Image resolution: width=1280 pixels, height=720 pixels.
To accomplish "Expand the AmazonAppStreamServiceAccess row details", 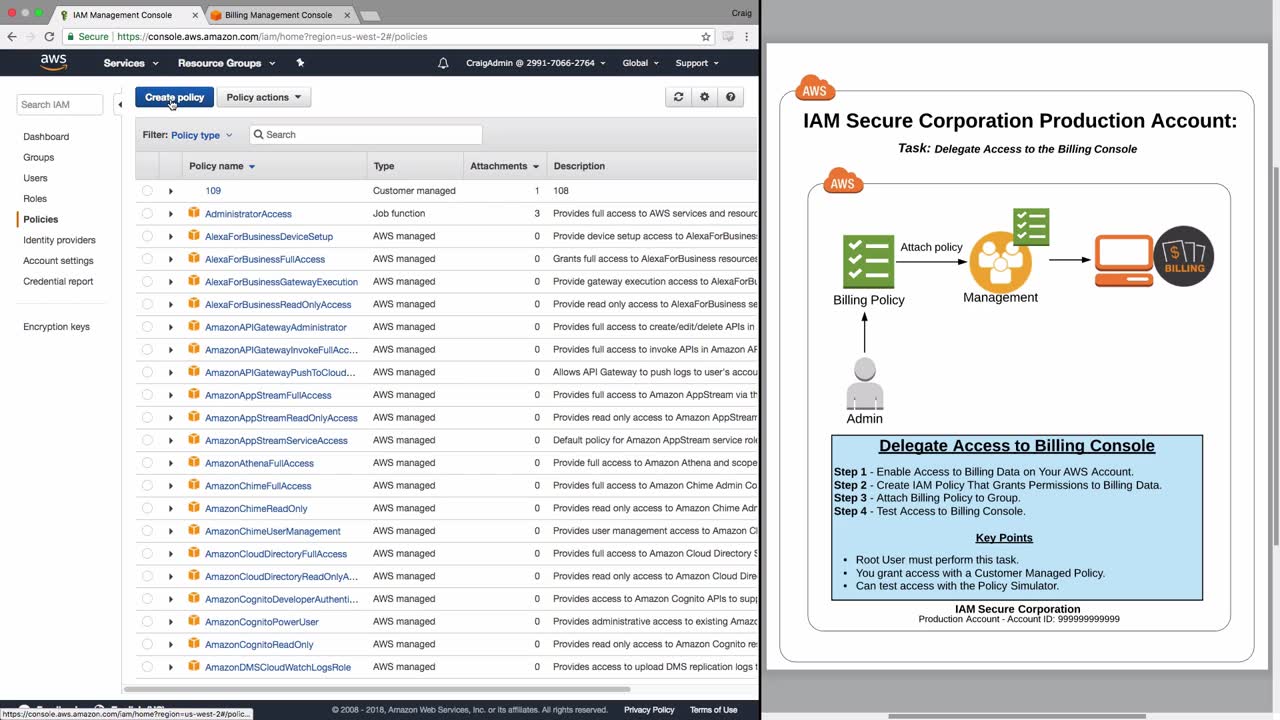I will 171,440.
